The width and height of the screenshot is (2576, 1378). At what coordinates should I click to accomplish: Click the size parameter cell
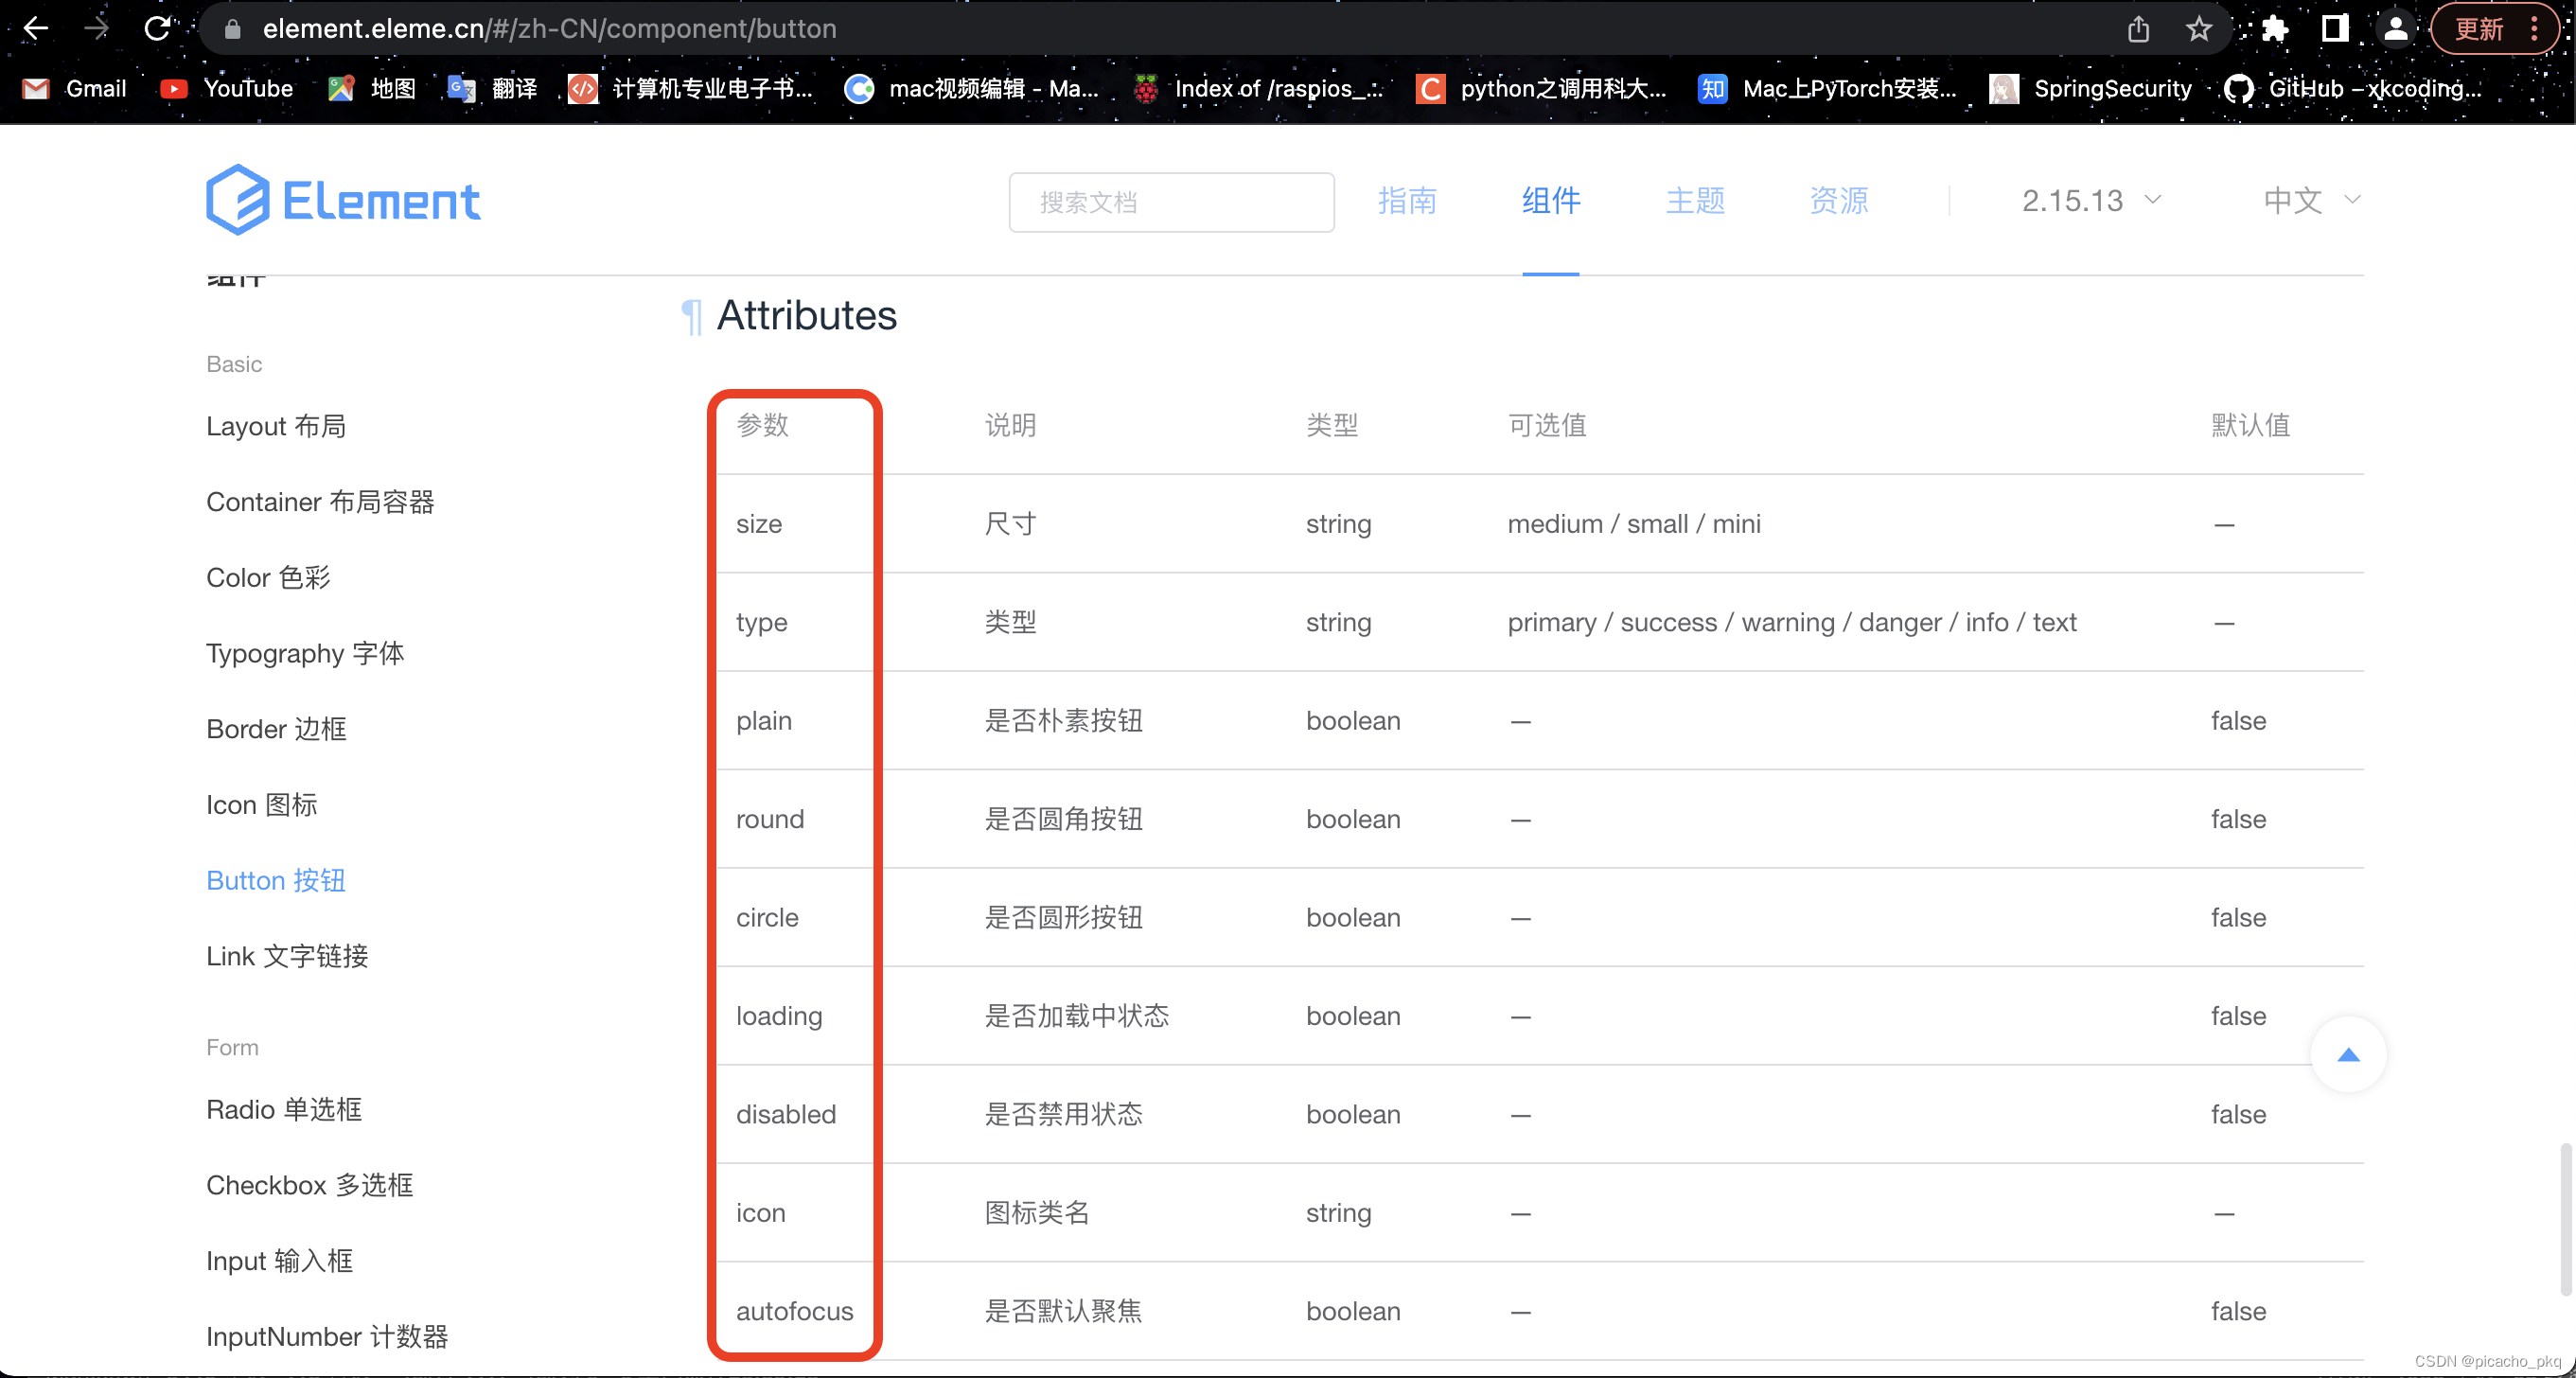tap(759, 524)
